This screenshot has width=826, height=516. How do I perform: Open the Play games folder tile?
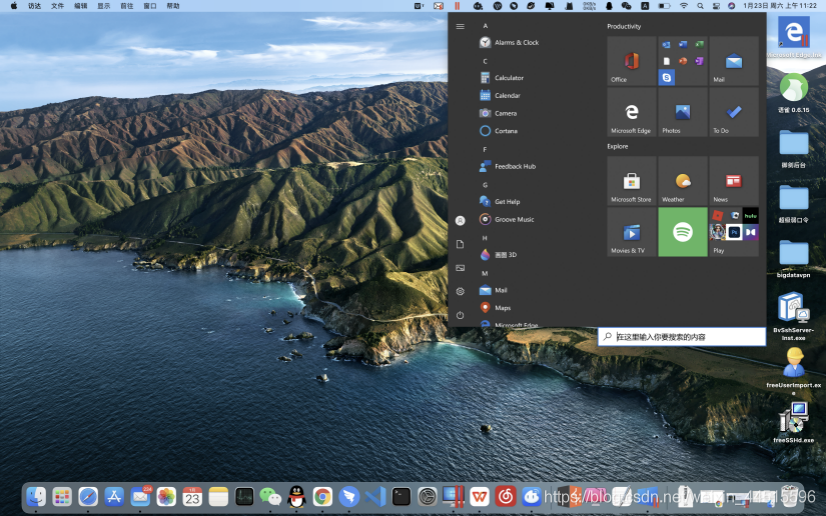pos(734,232)
